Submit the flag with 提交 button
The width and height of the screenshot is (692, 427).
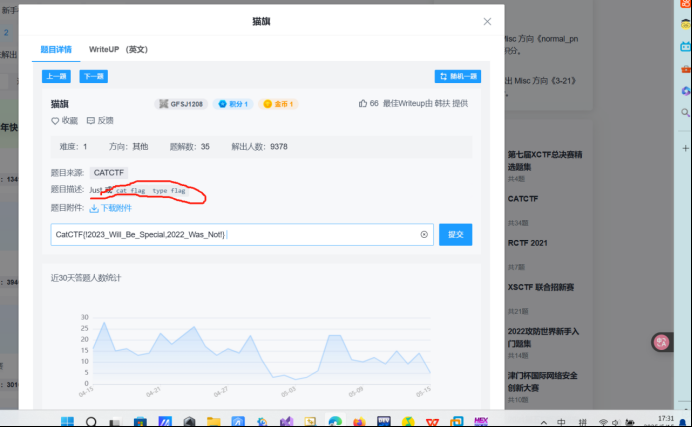(455, 234)
